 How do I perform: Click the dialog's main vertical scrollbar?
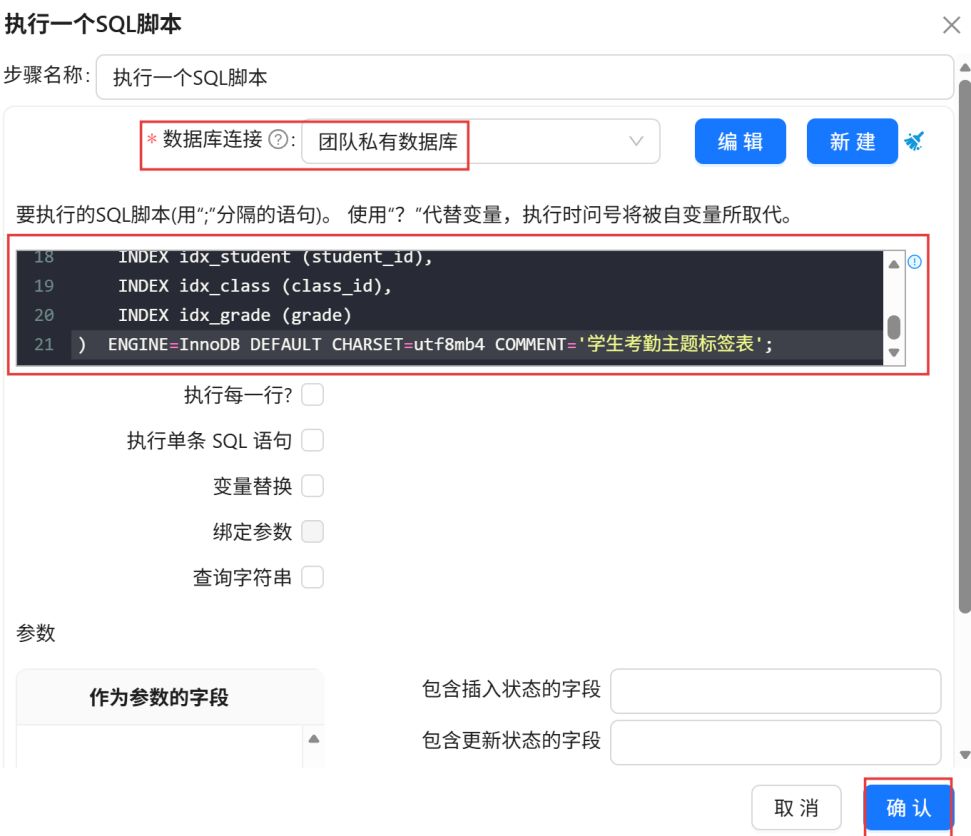click(x=964, y=347)
